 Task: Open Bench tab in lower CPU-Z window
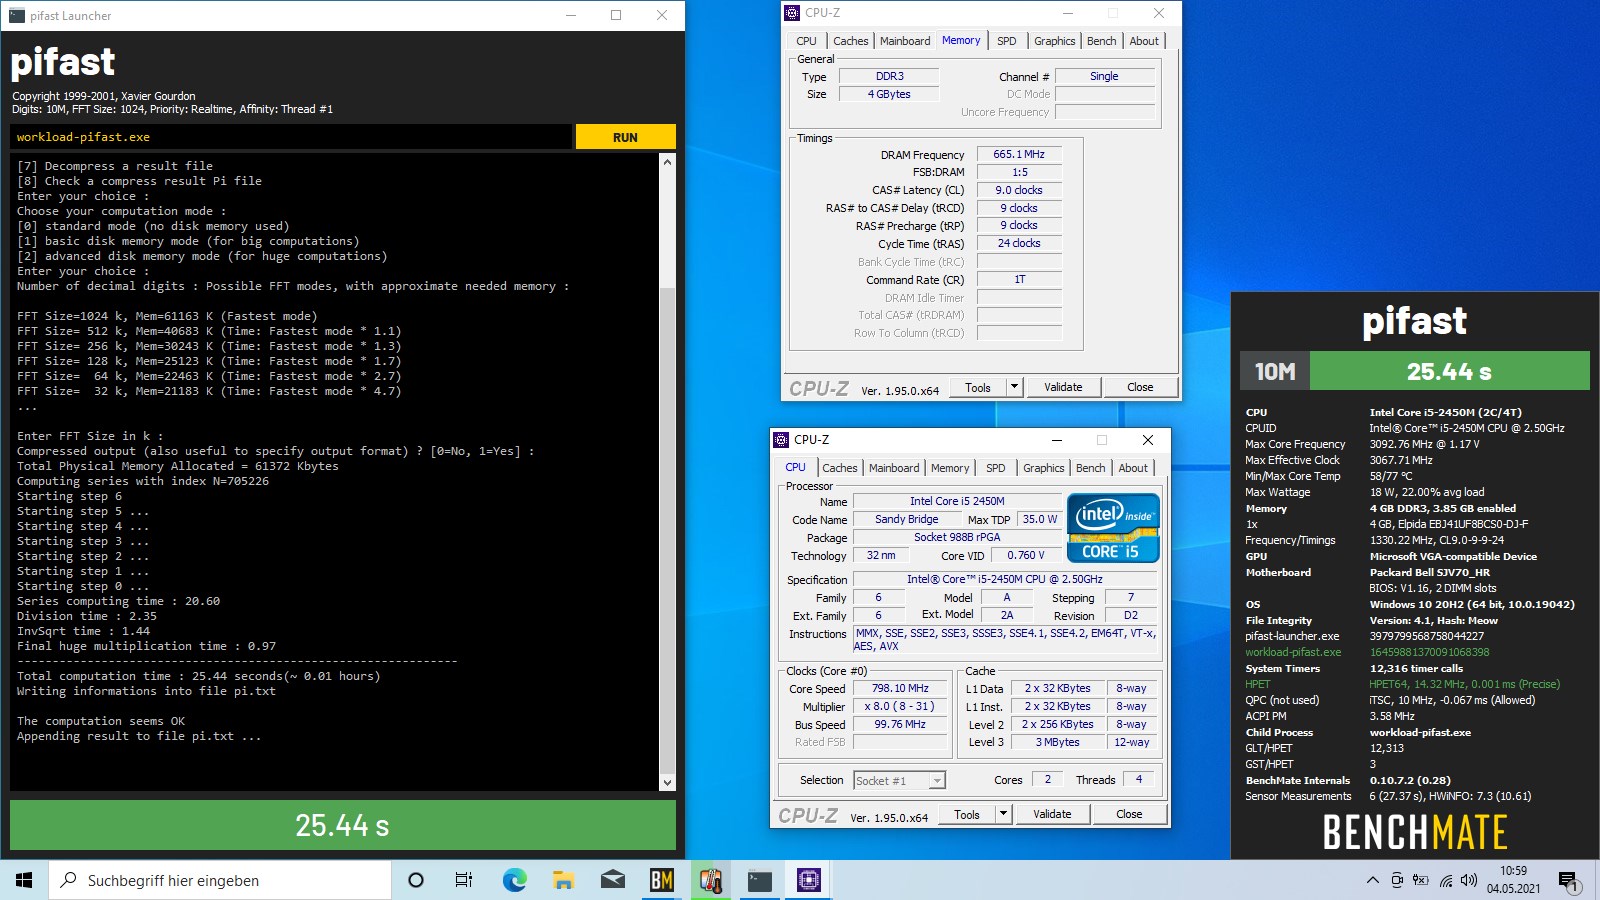click(x=1091, y=468)
